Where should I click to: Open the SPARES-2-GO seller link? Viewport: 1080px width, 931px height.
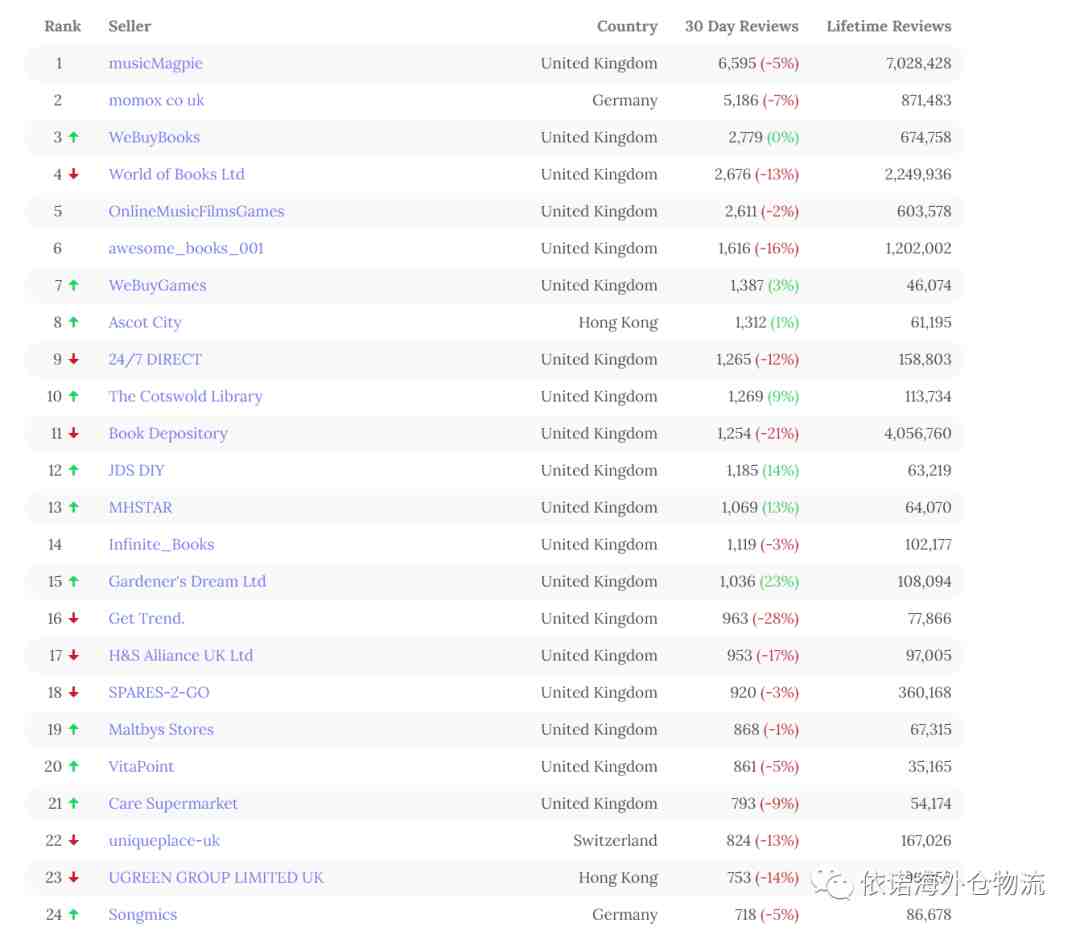pyautogui.click(x=159, y=692)
